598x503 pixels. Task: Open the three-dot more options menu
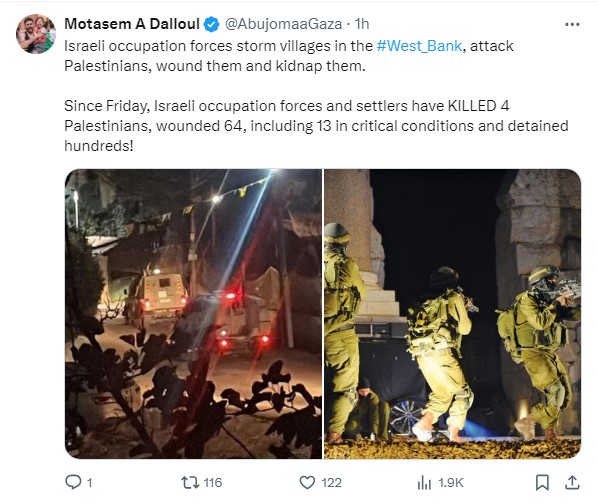pyautogui.click(x=572, y=24)
